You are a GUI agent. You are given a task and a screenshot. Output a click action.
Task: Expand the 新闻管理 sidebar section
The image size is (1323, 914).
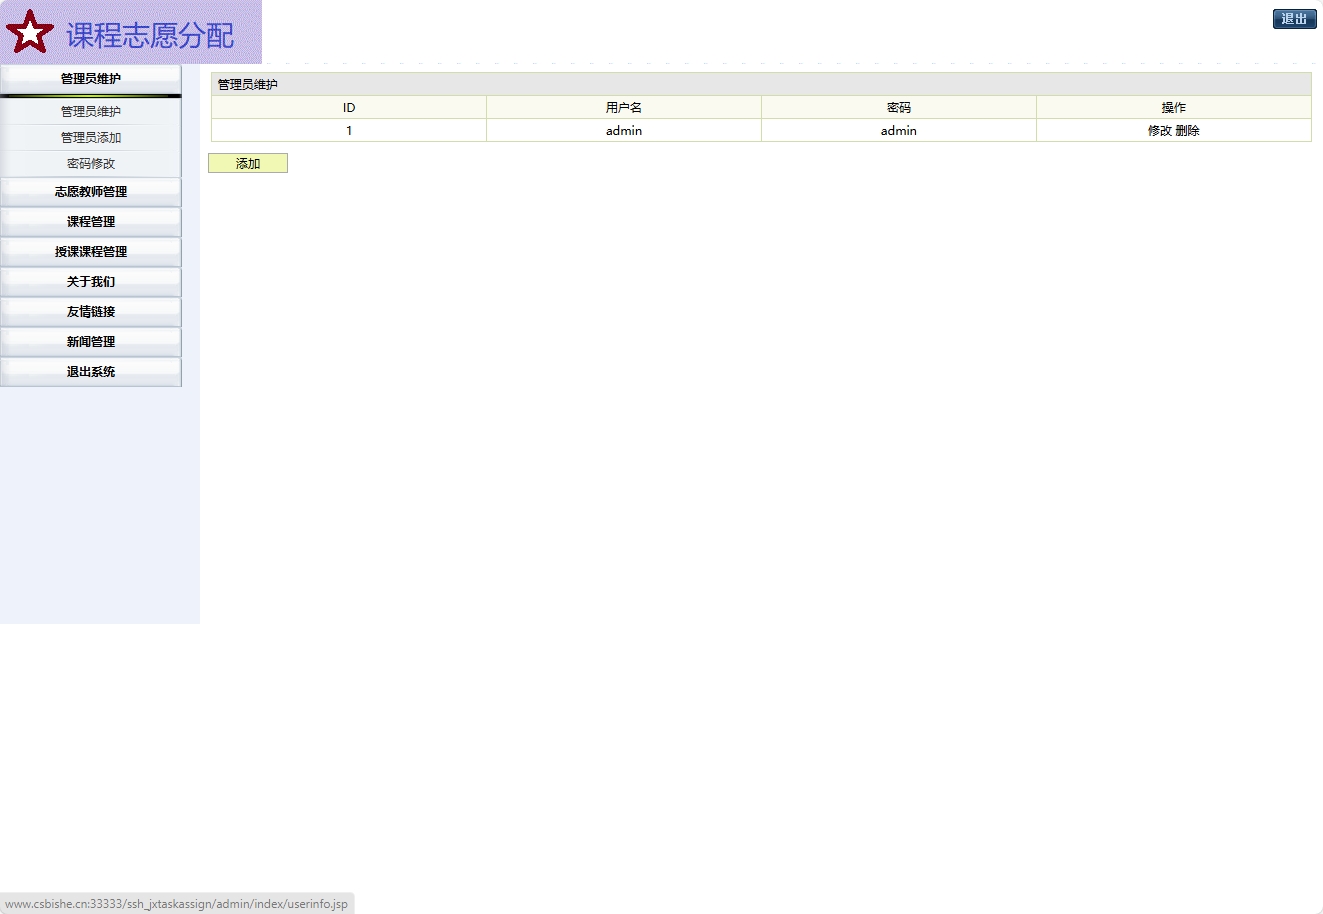pos(91,342)
